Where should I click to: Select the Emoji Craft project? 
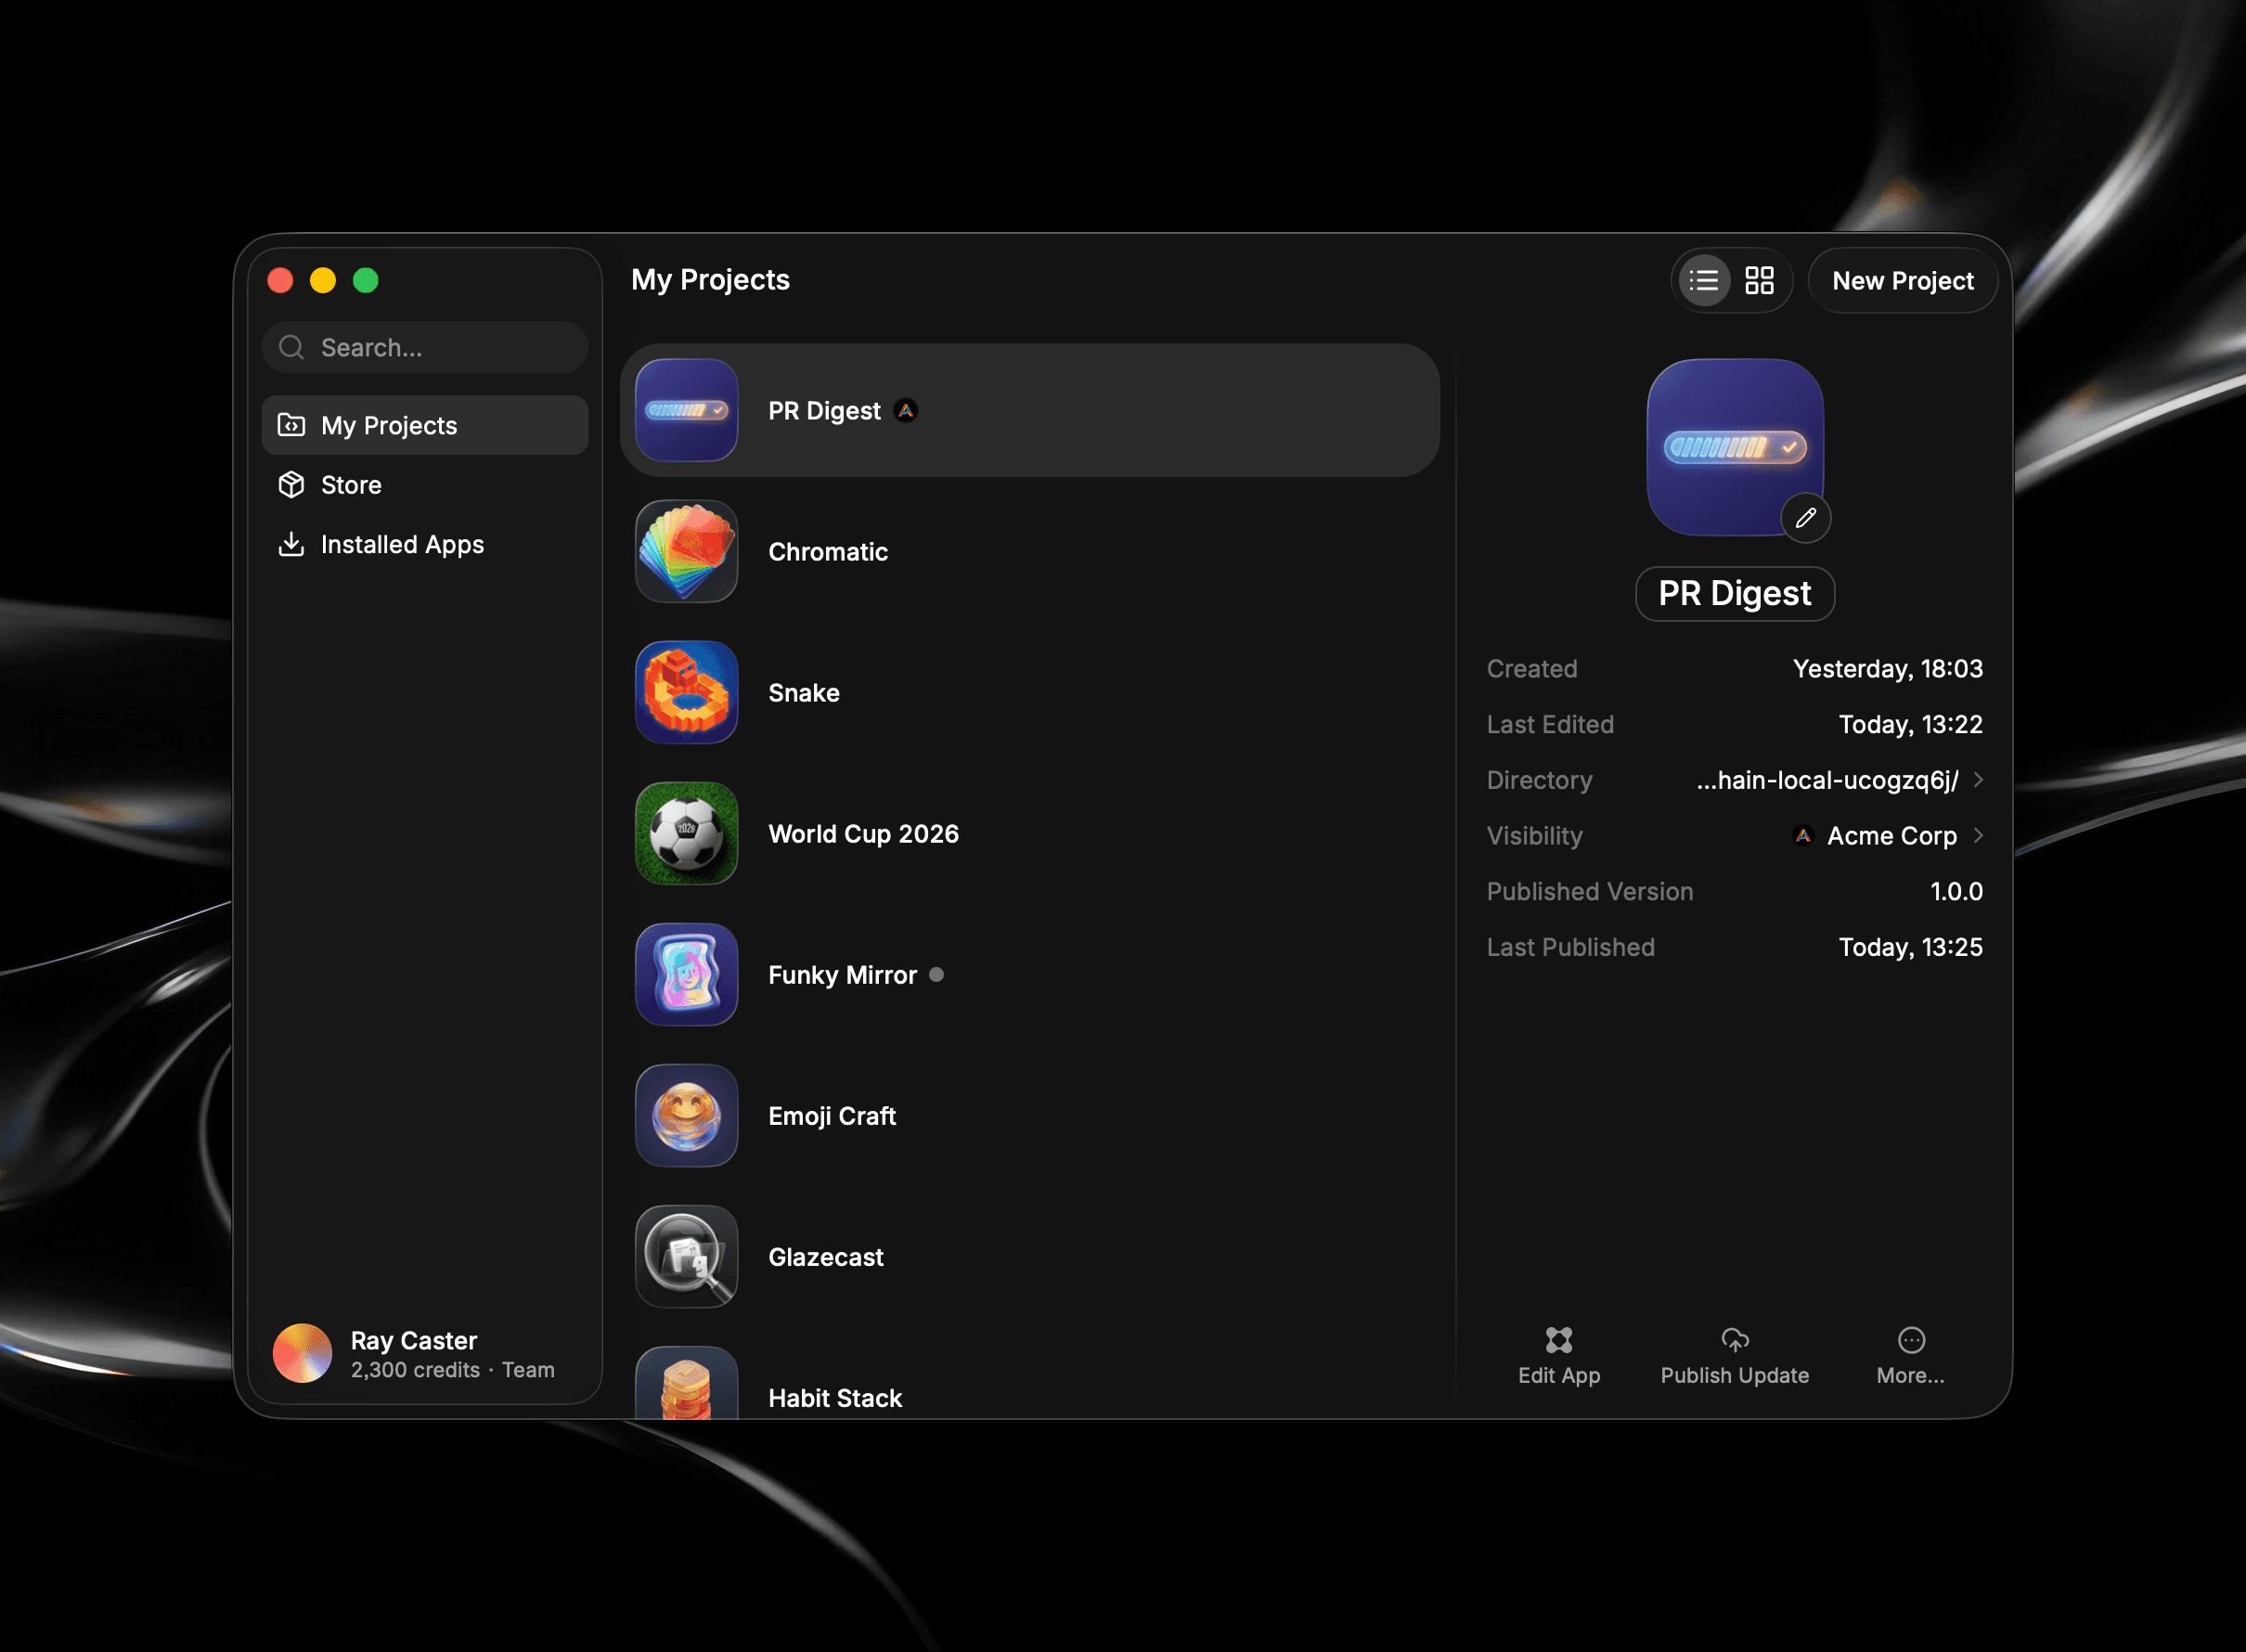(x=1029, y=1115)
